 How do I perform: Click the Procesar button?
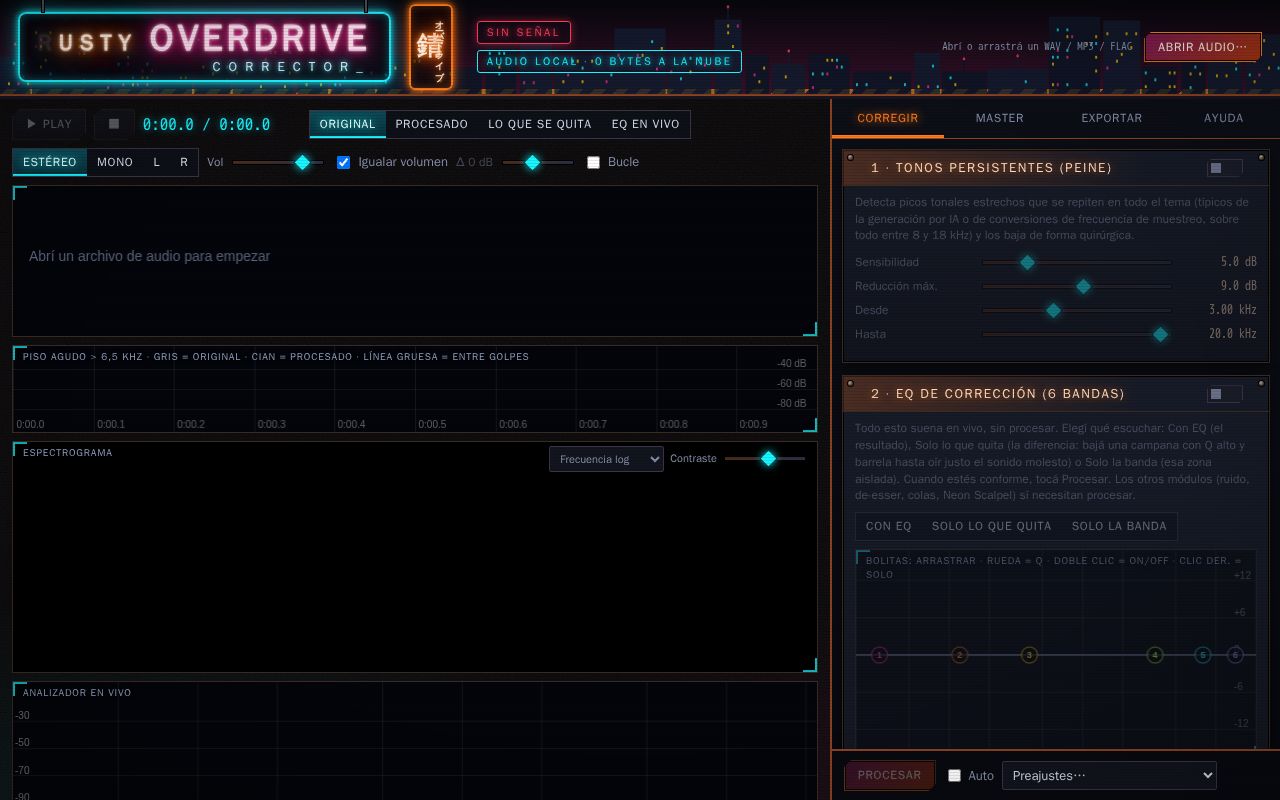(890, 775)
